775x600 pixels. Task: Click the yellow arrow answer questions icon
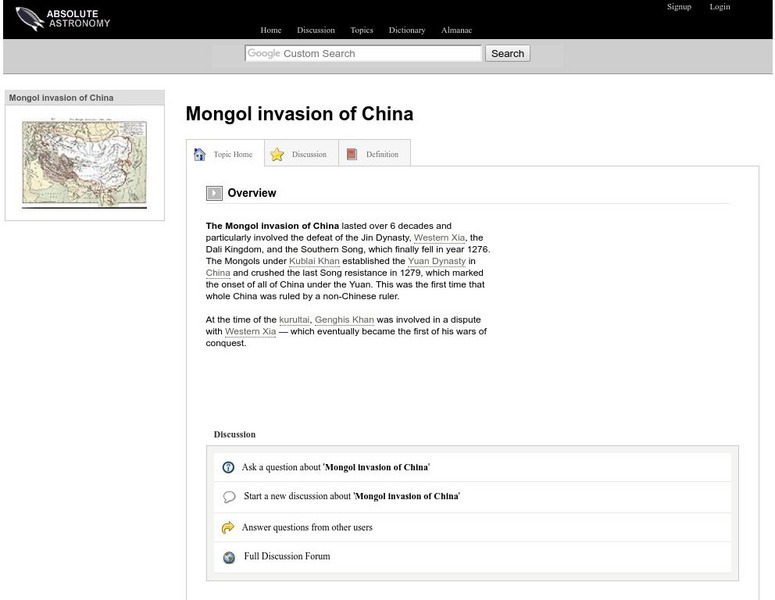(228, 527)
